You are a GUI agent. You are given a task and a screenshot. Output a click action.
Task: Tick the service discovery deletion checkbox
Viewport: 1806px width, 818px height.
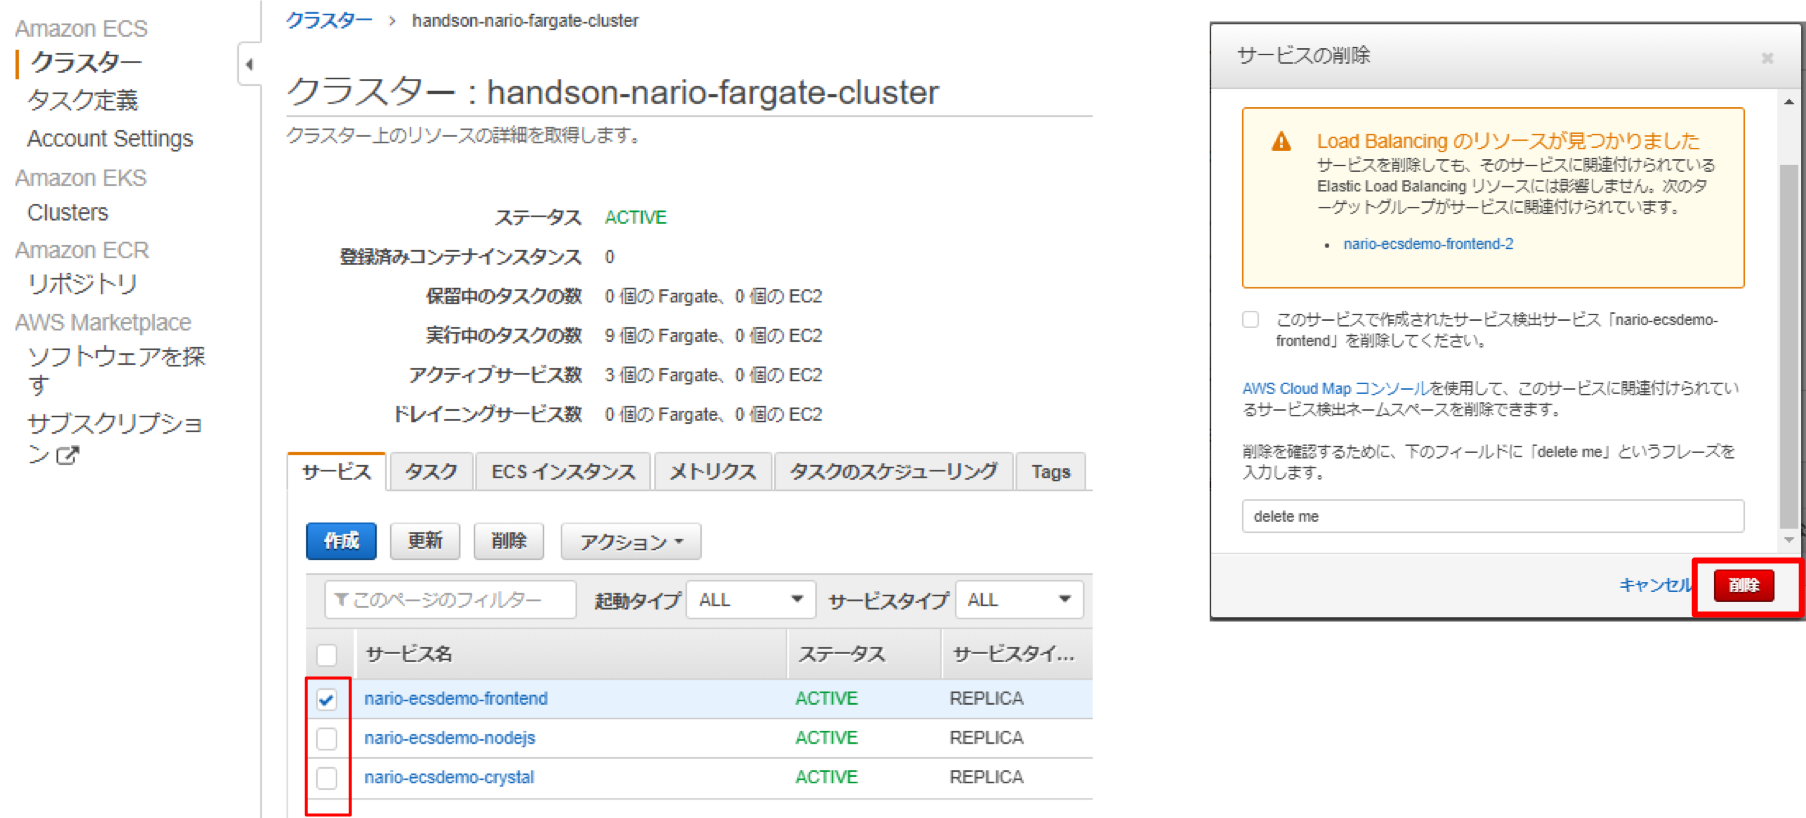point(1250,320)
